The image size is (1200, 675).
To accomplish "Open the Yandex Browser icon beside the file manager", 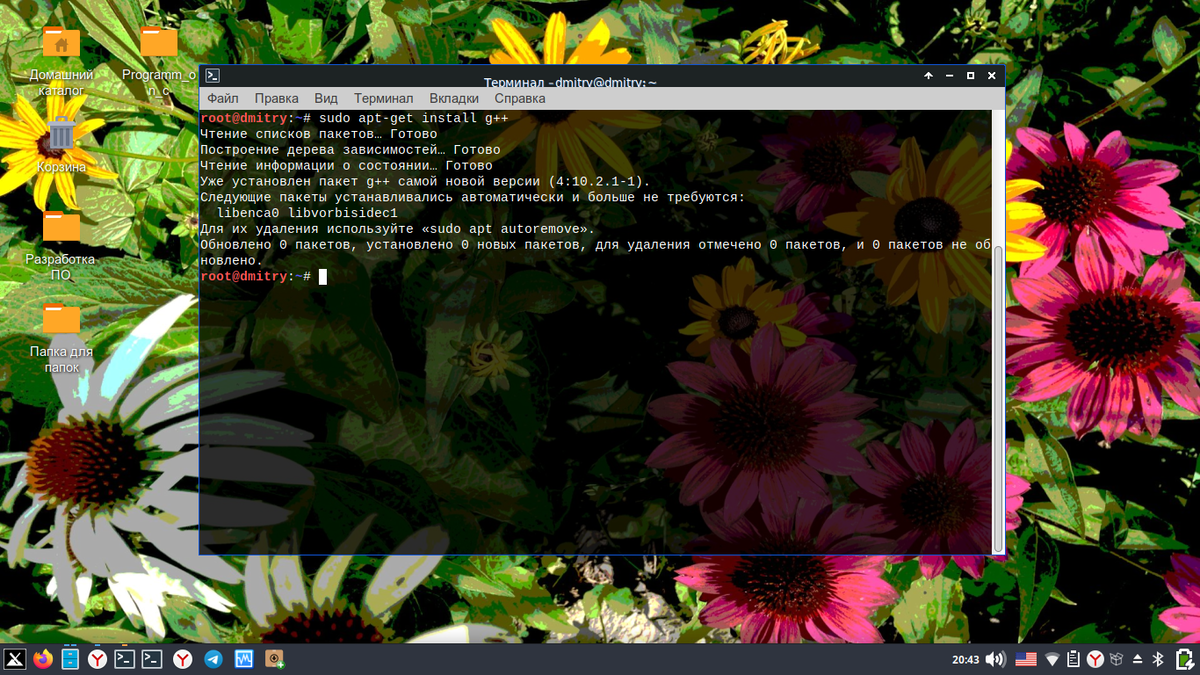I will coord(97,659).
